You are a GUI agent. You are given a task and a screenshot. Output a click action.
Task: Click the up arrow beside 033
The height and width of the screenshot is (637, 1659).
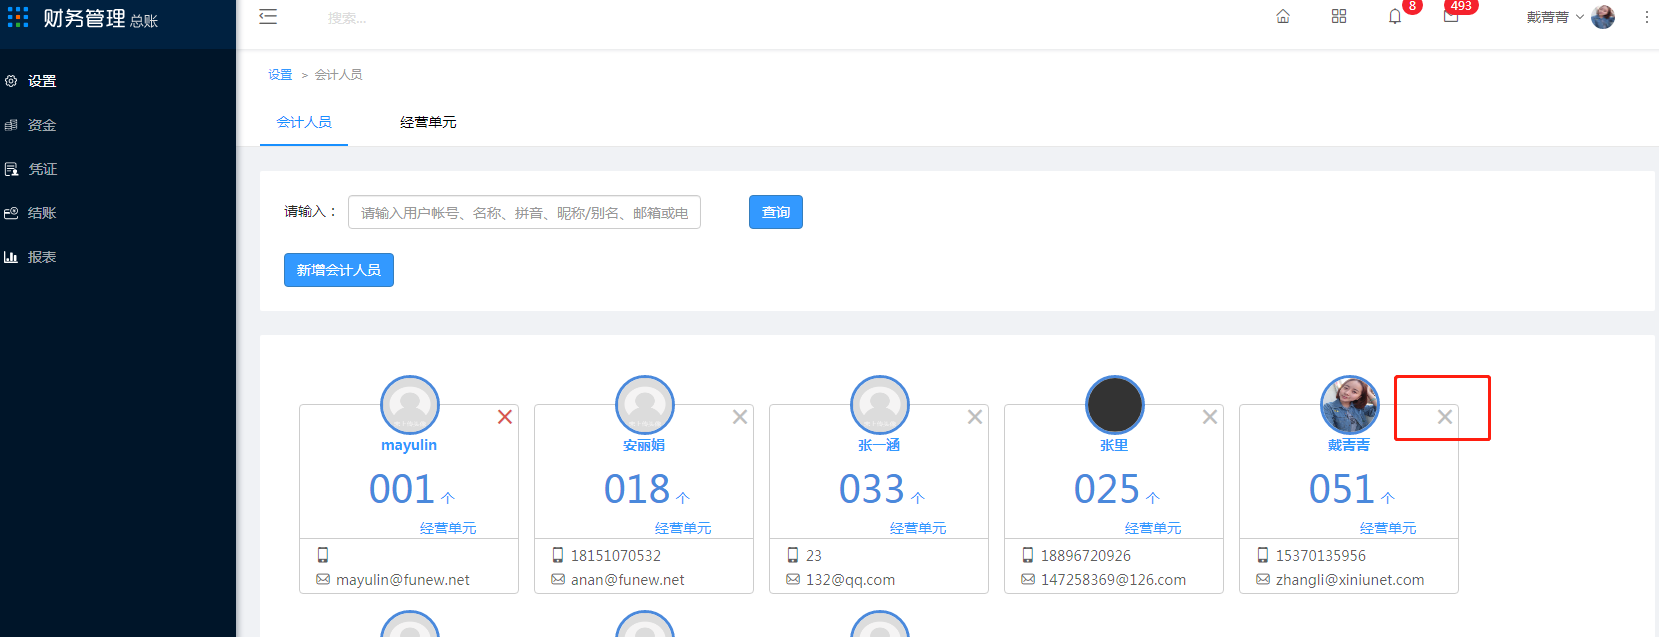click(918, 497)
